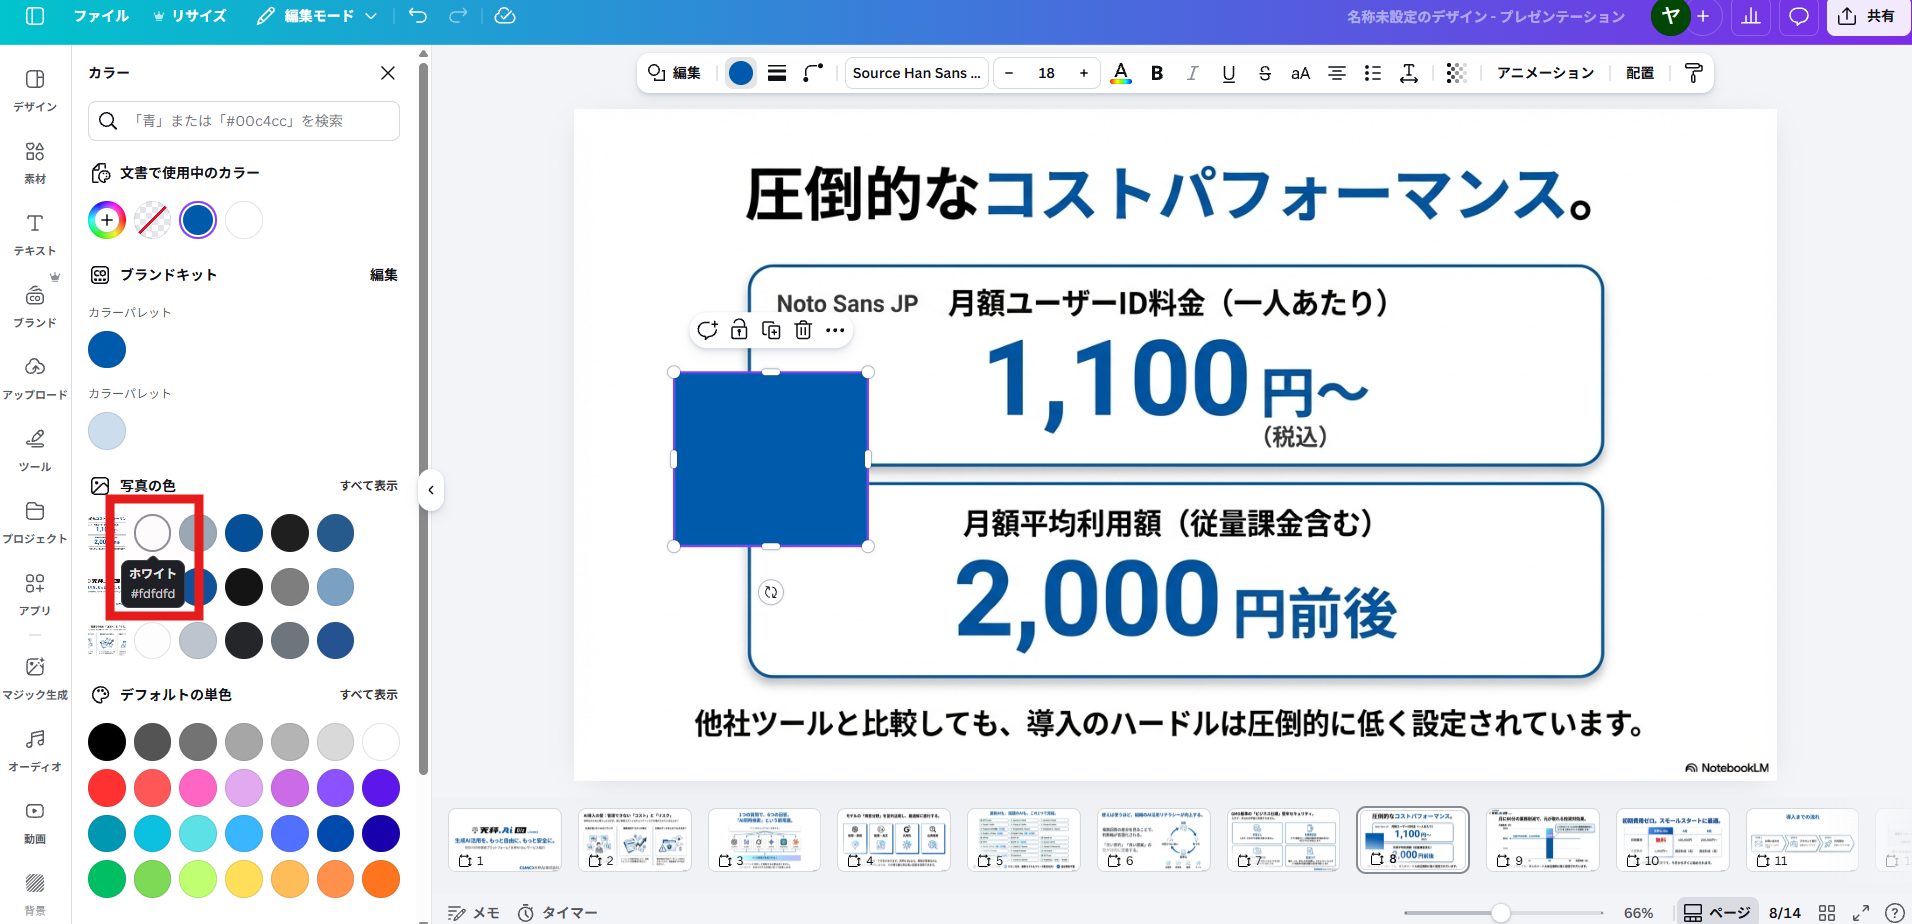Lock the selected blue rectangle
The width and height of the screenshot is (1912, 924).
click(739, 329)
